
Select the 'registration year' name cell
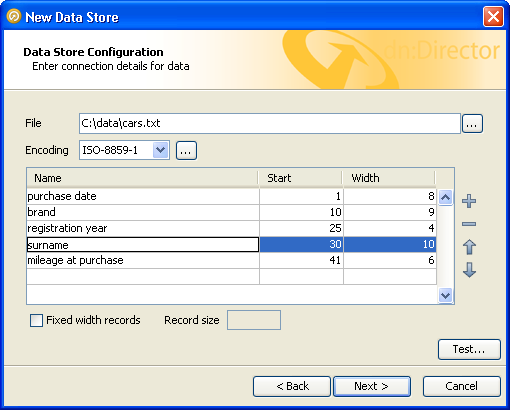[x=143, y=228]
